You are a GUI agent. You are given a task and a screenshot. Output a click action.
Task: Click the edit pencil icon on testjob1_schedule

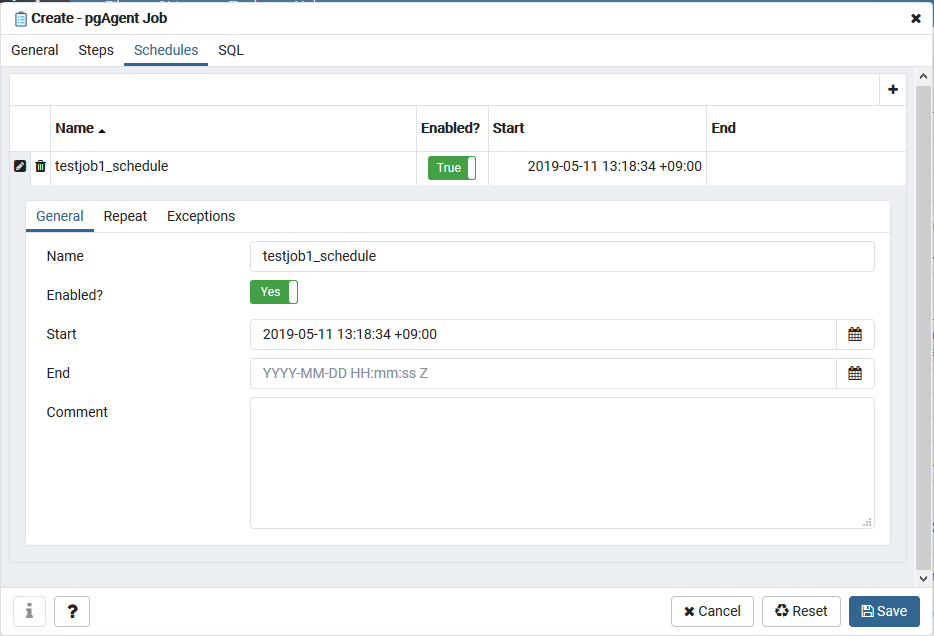(19, 166)
